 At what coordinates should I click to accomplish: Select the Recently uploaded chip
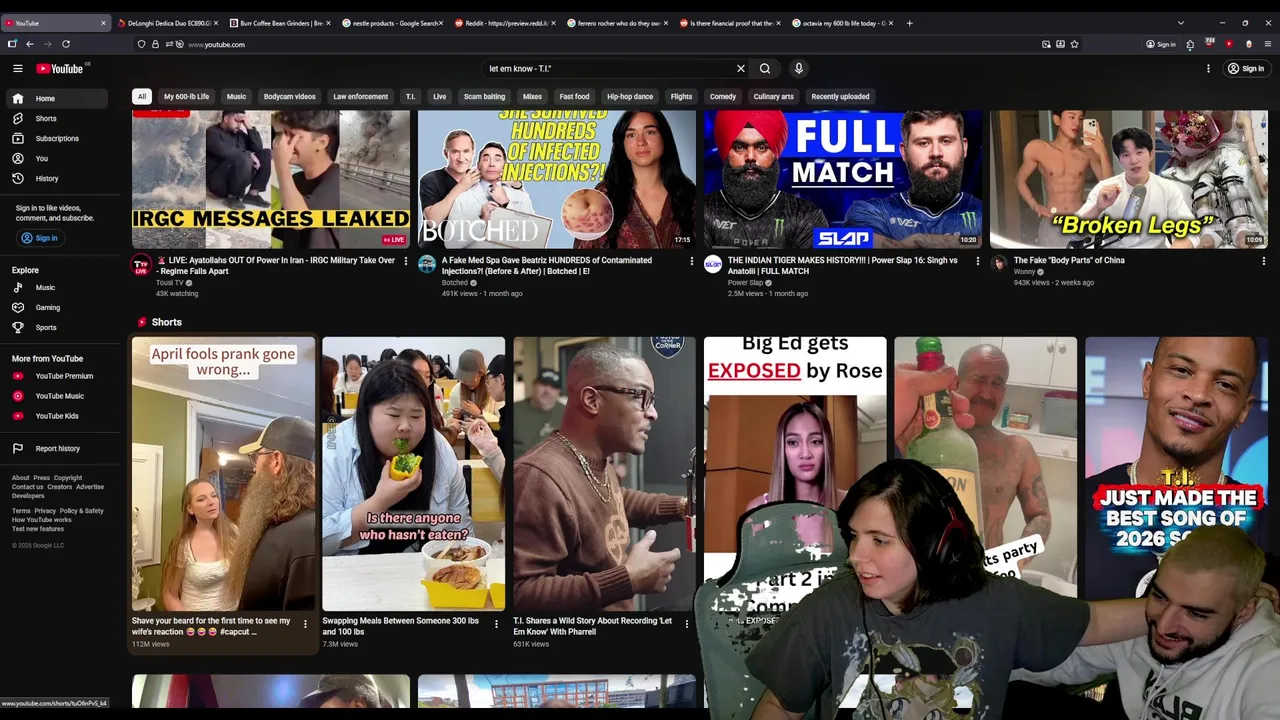(x=840, y=97)
